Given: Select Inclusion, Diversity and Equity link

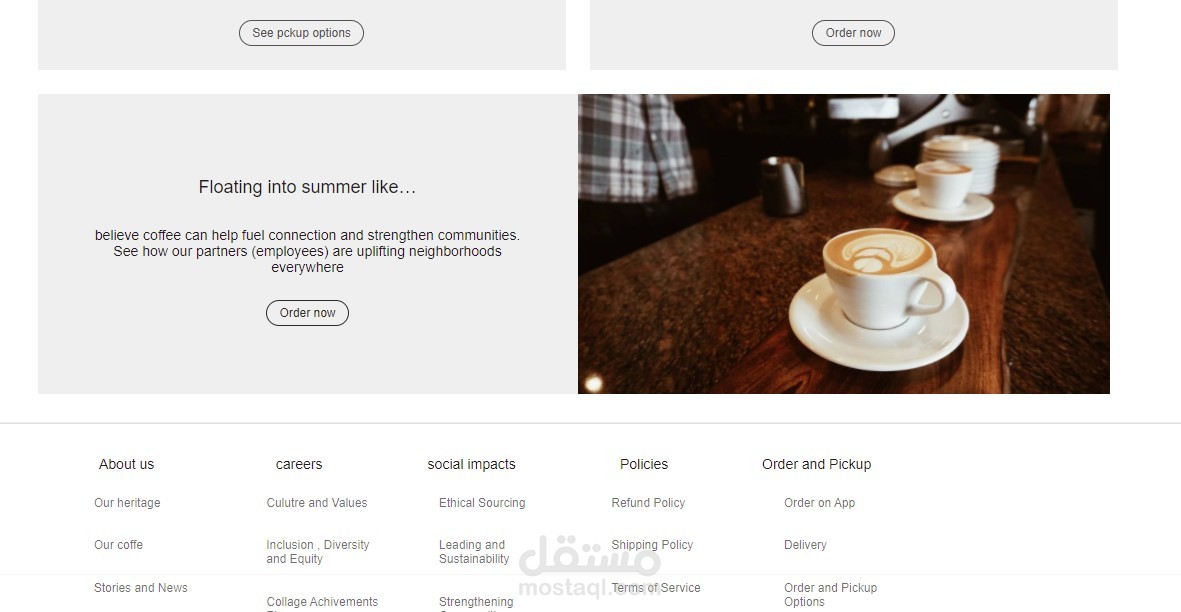Looking at the screenshot, I should (318, 552).
